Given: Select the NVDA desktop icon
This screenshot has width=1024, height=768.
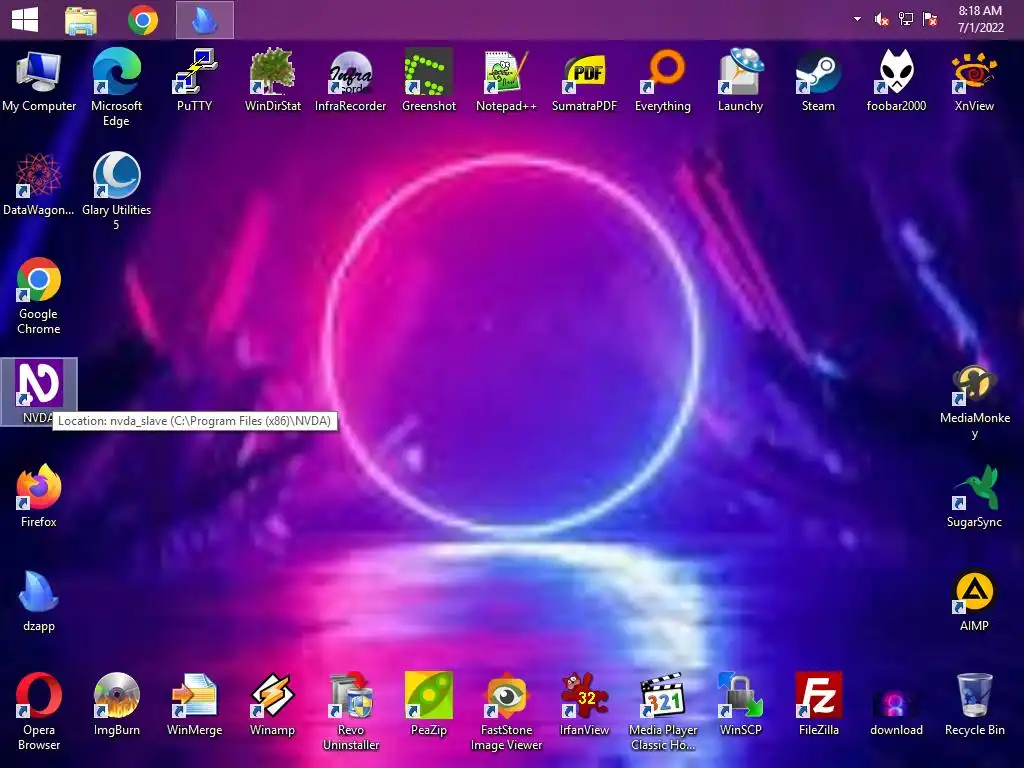Looking at the screenshot, I should (x=39, y=391).
